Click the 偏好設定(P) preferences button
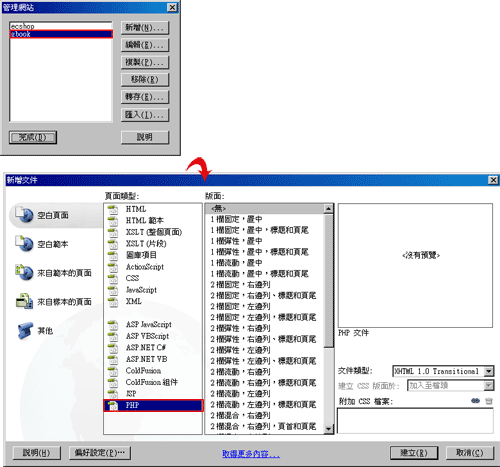The width and height of the screenshot is (500, 467). 100,453
